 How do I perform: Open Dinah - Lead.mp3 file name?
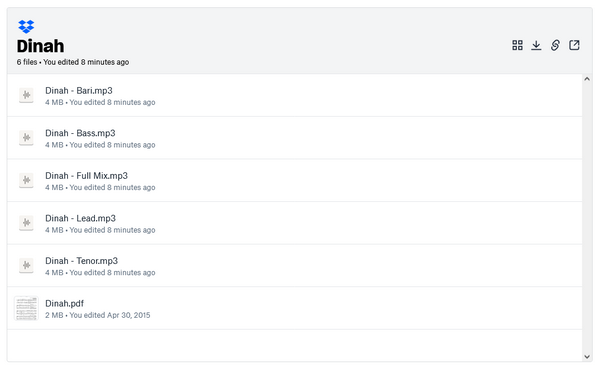click(80, 218)
